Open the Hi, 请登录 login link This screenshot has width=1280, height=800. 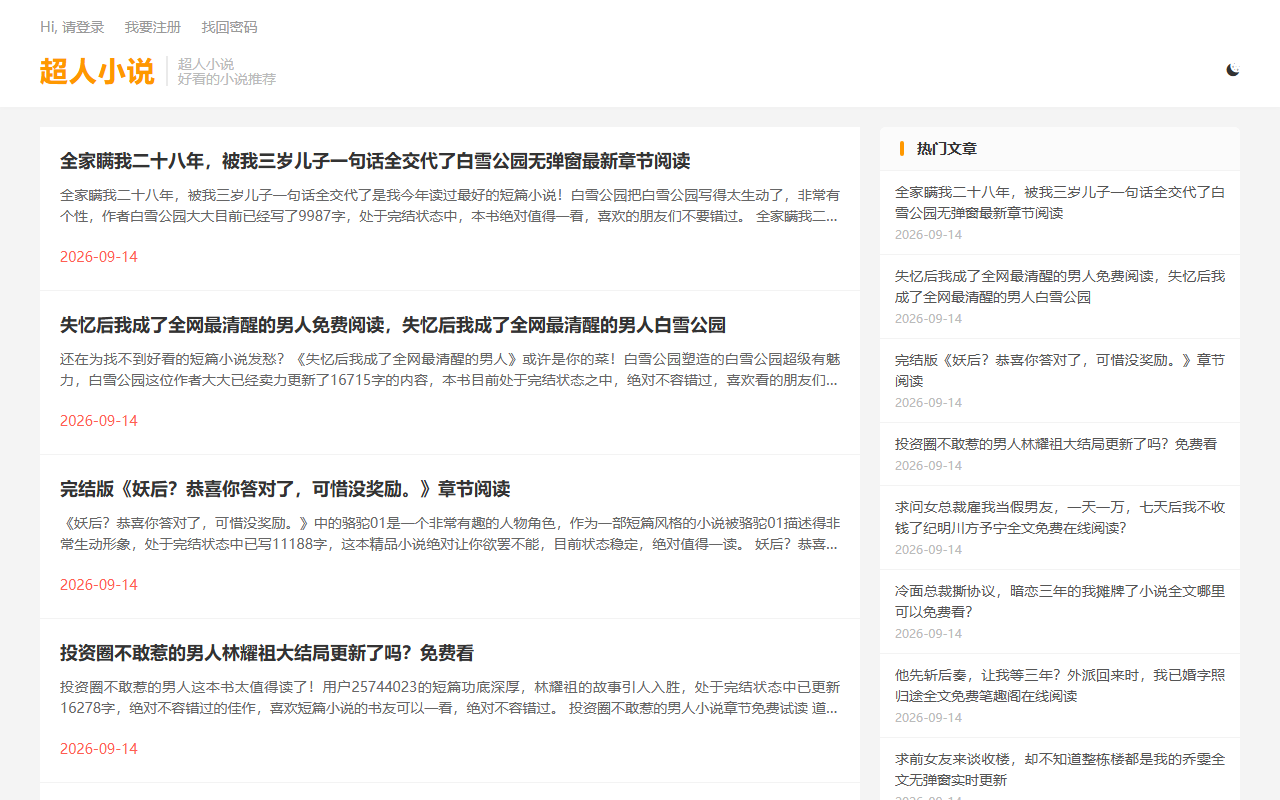pyautogui.click(x=72, y=27)
